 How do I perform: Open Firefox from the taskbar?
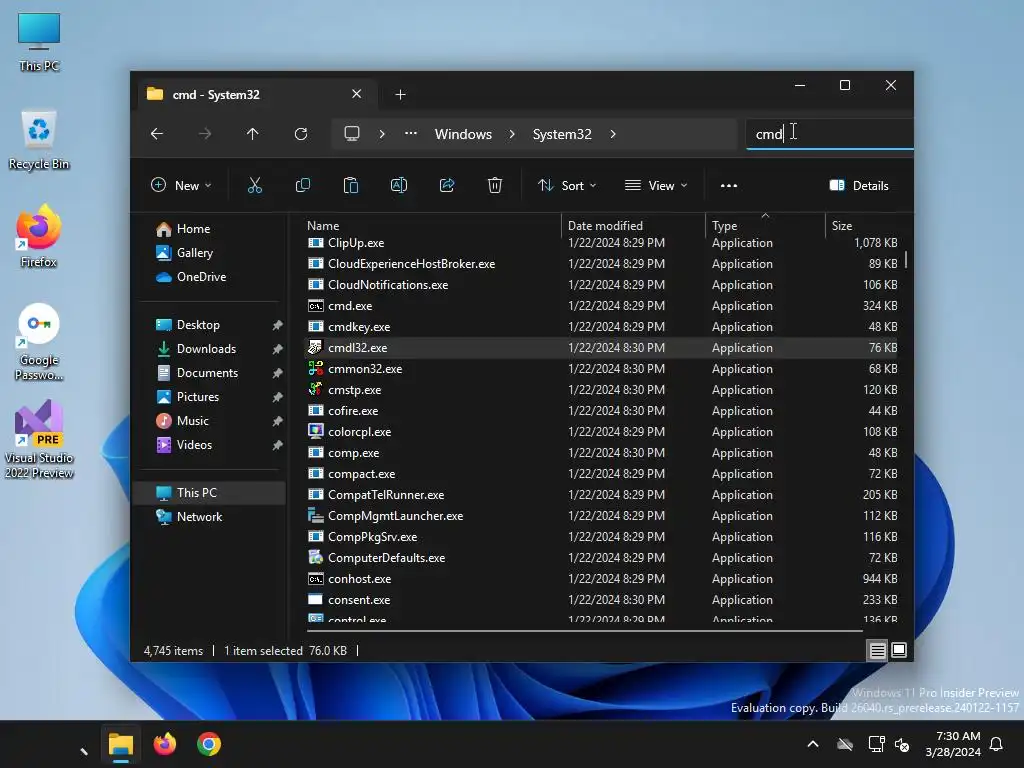coord(165,744)
